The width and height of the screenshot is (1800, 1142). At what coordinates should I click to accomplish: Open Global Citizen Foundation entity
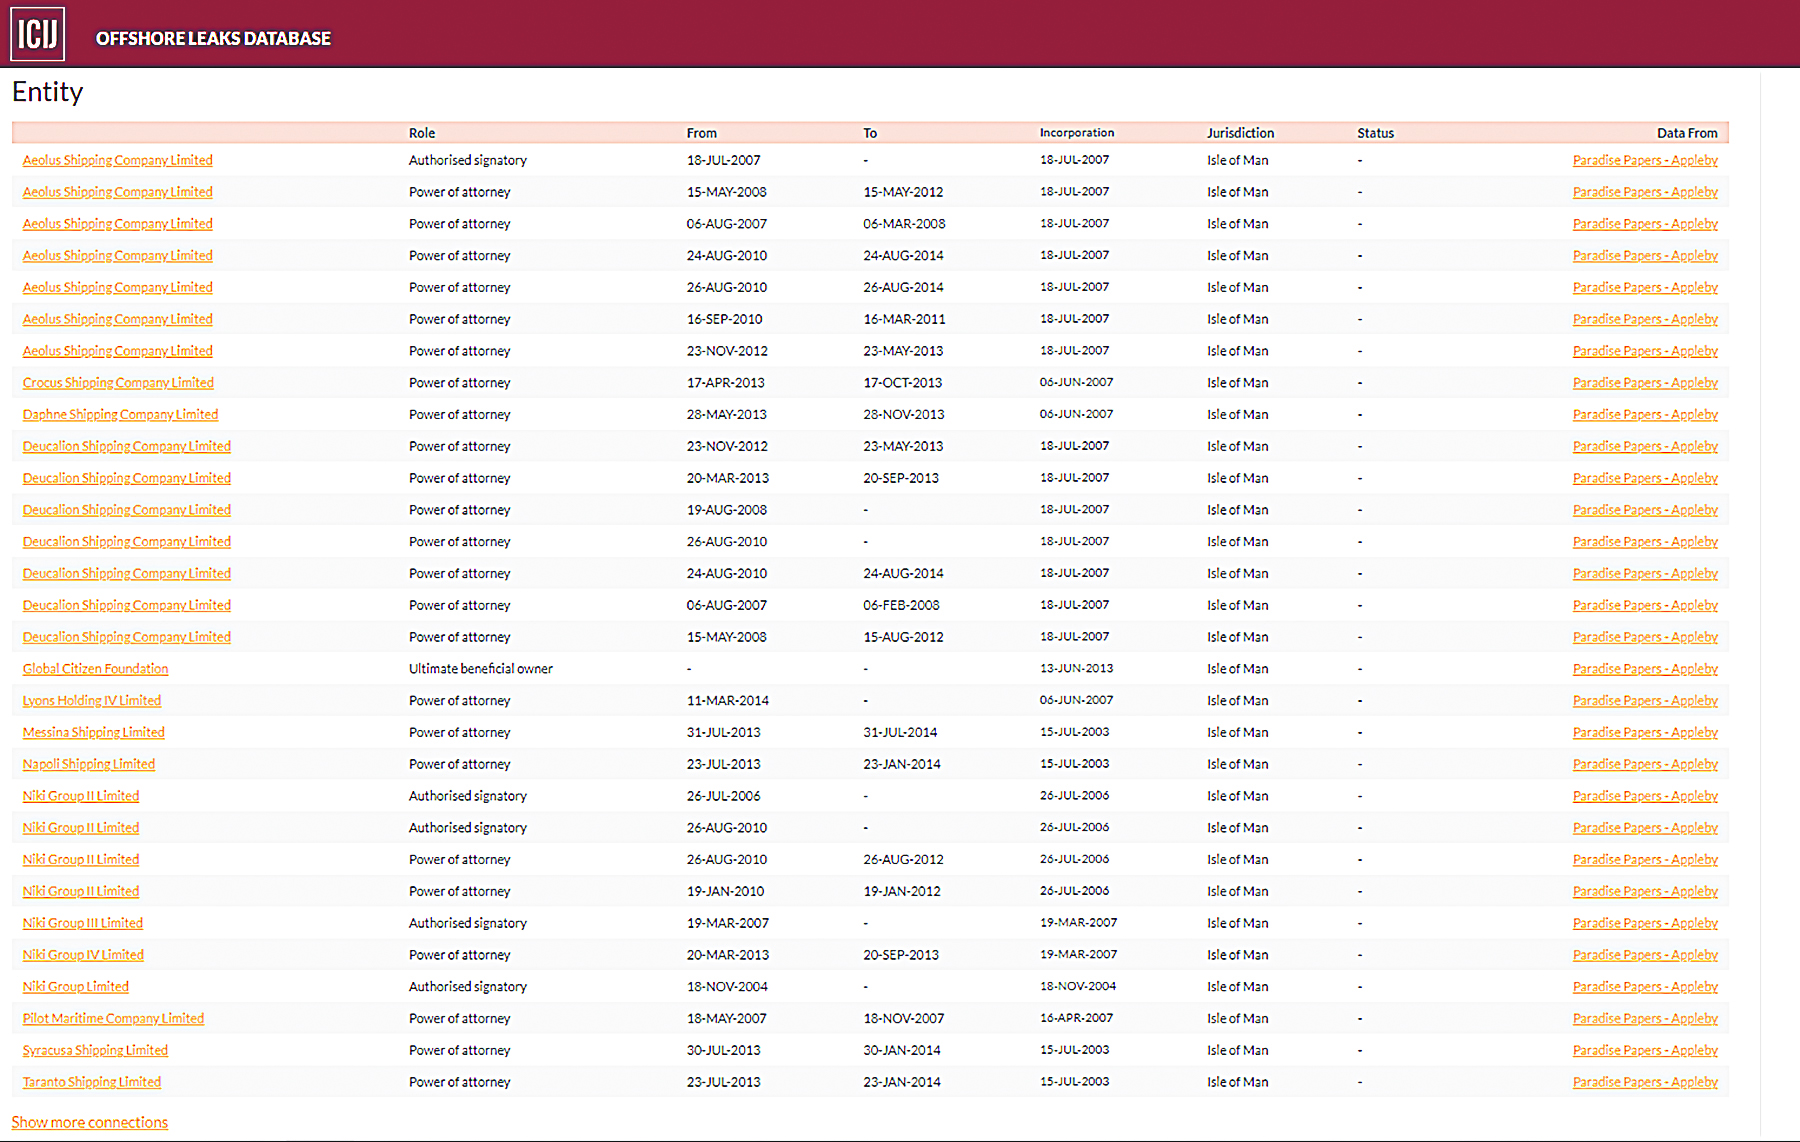95,669
